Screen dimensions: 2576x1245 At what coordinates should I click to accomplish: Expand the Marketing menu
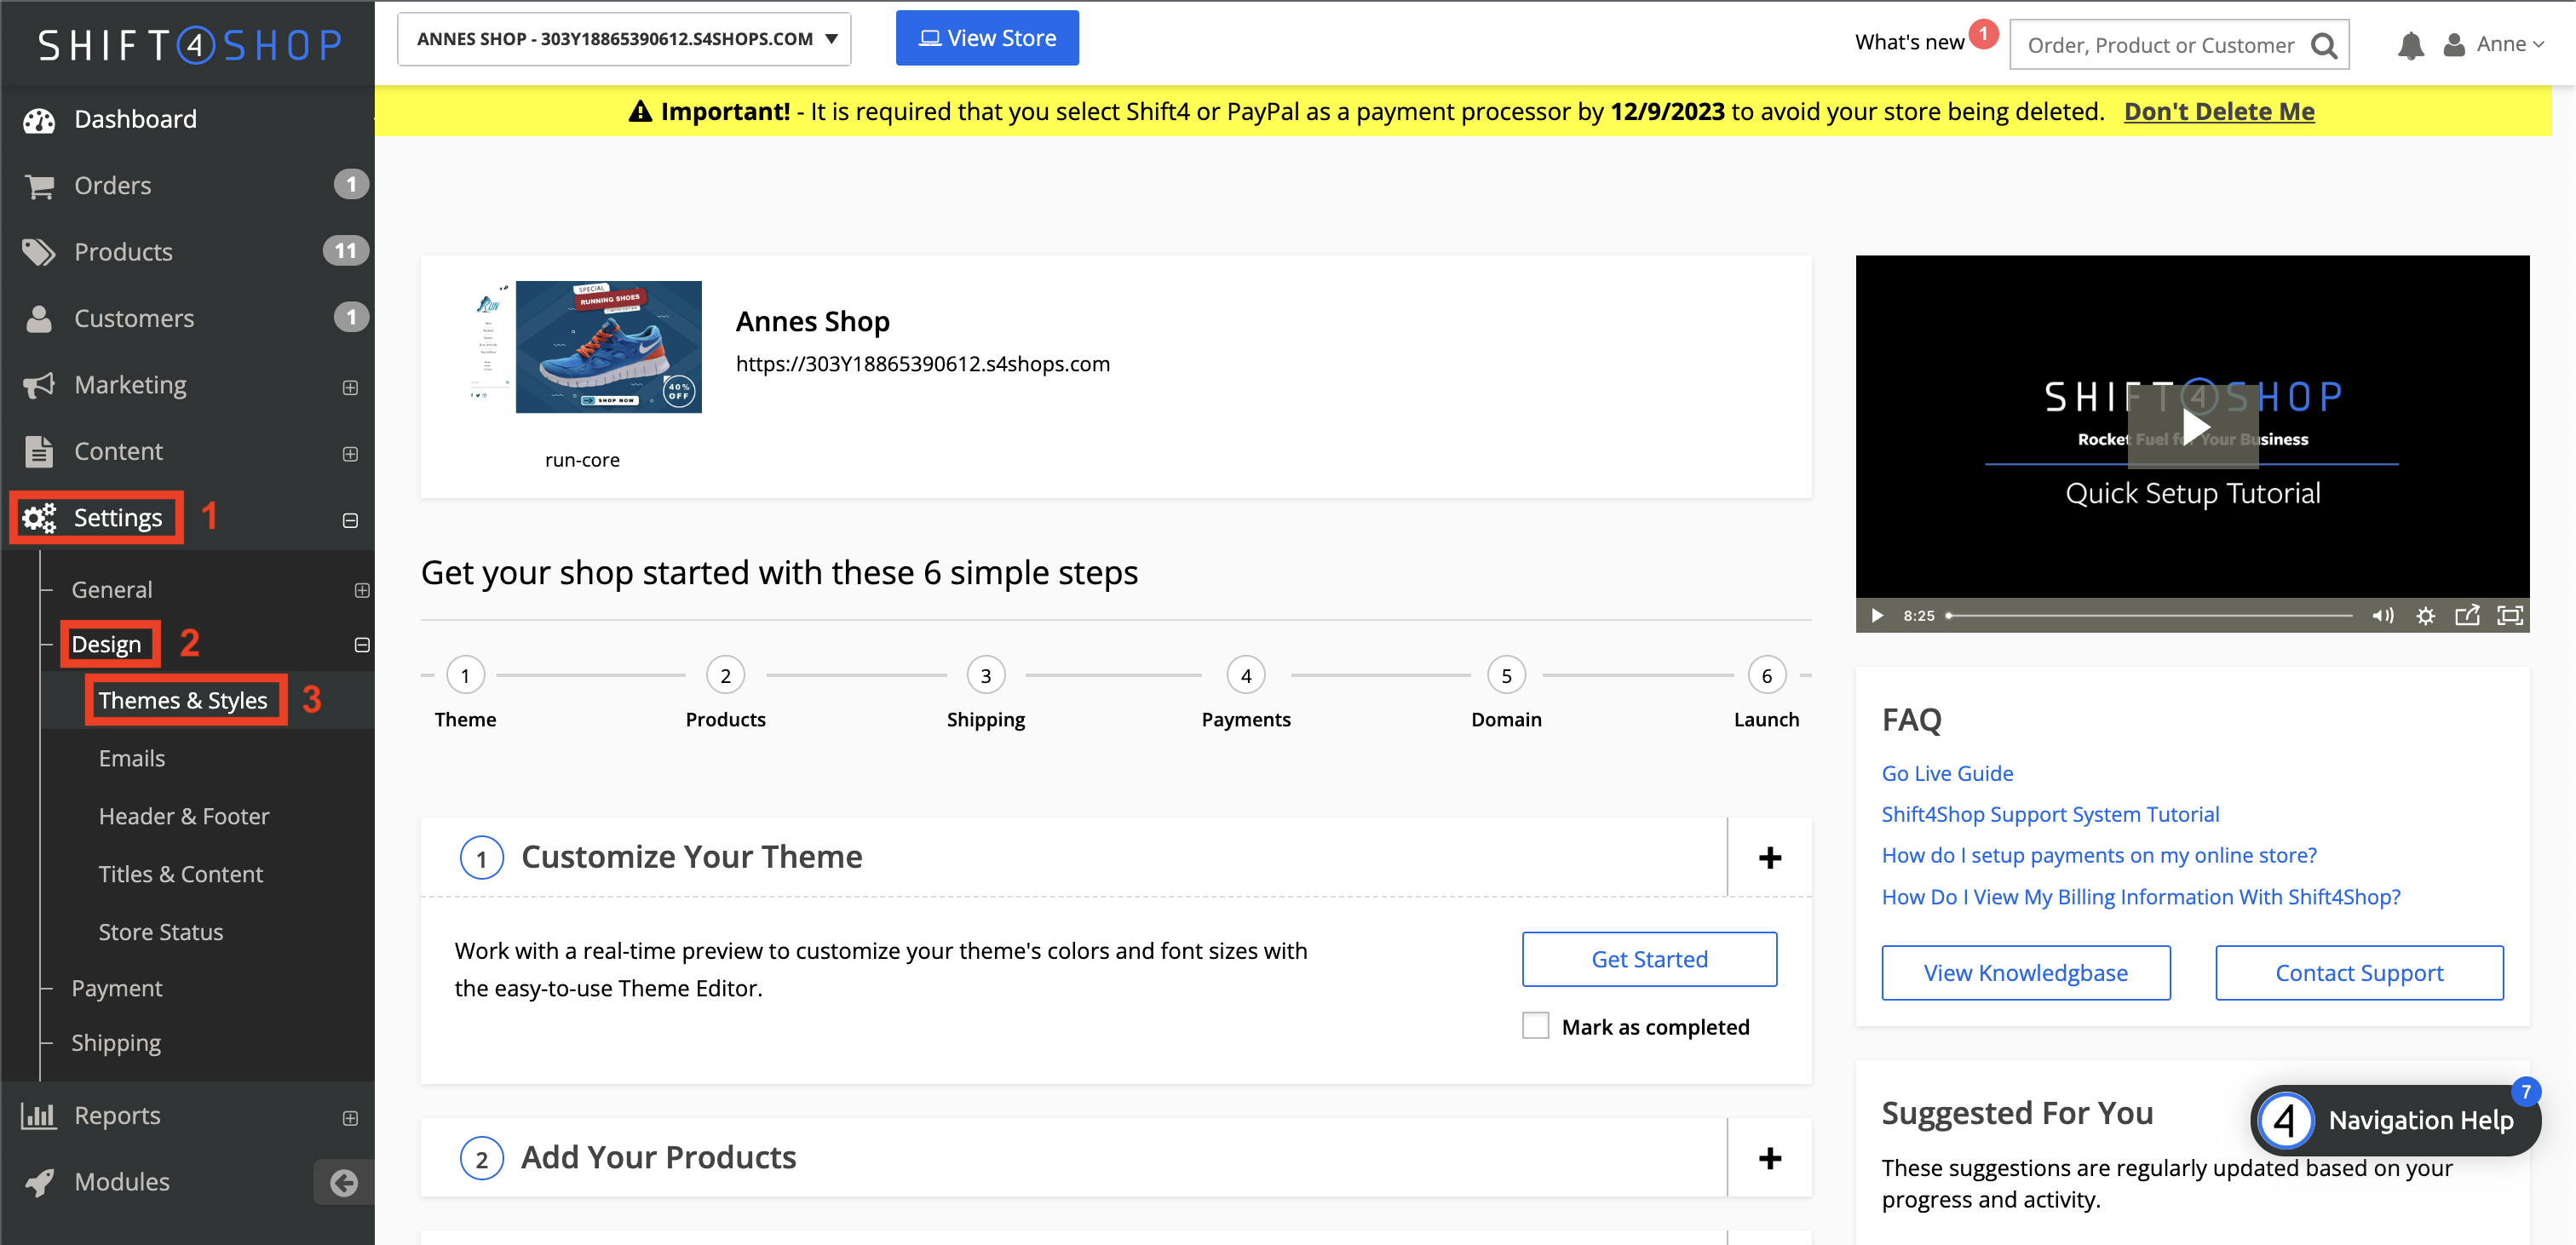(x=350, y=387)
